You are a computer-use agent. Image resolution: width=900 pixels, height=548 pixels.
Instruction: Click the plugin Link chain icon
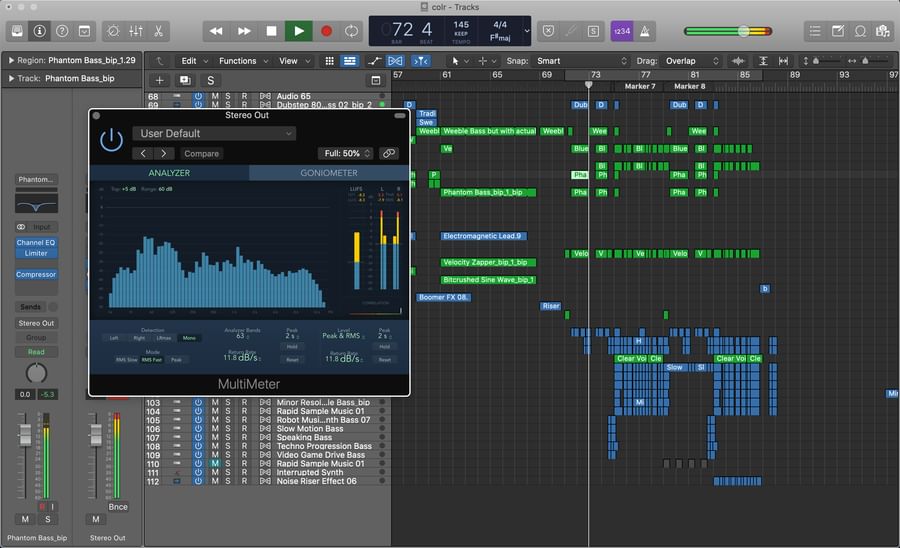point(389,153)
